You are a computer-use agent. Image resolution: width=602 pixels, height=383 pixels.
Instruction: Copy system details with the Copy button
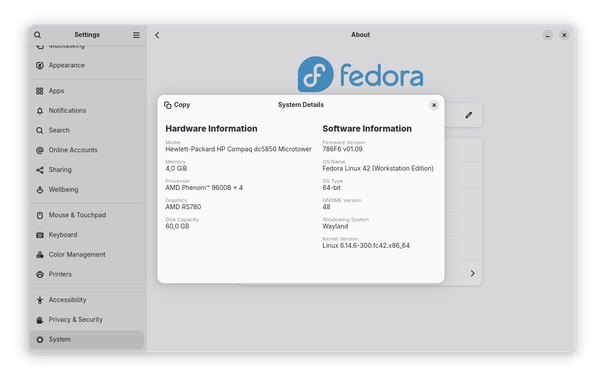pos(177,105)
